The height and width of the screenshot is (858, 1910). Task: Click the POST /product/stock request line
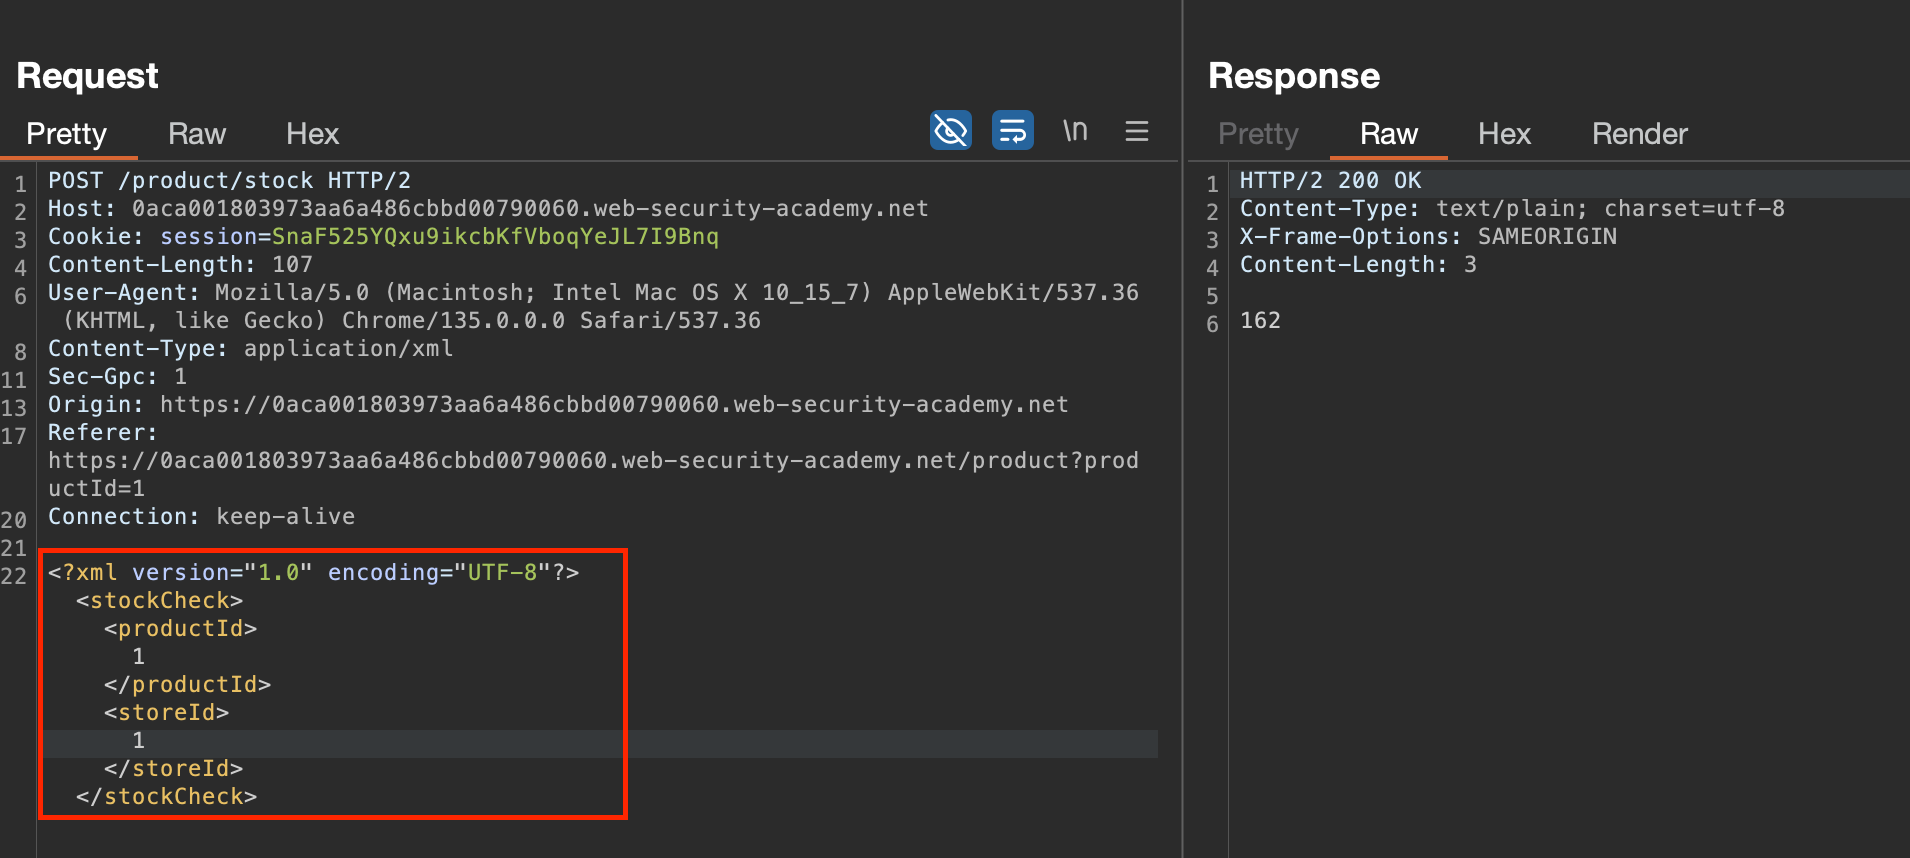tap(229, 181)
